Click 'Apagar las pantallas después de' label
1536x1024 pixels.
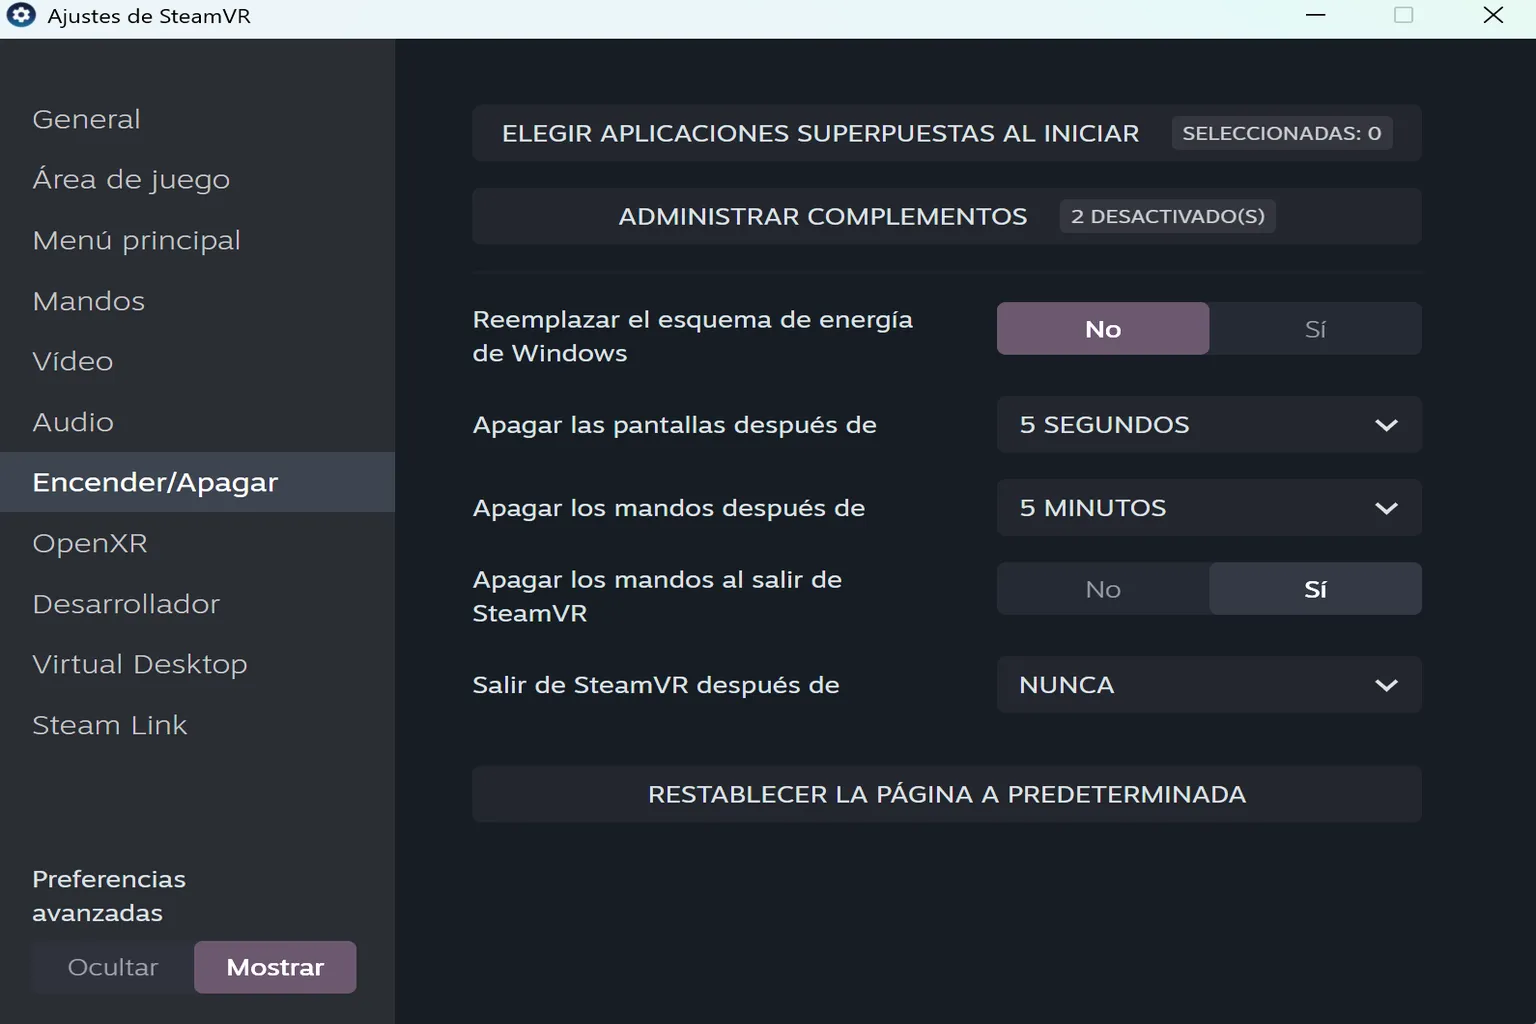pyautogui.click(x=674, y=425)
